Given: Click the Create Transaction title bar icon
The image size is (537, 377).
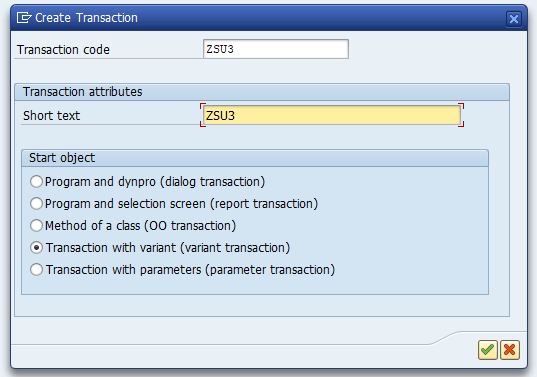Looking at the screenshot, I should tap(24, 17).
